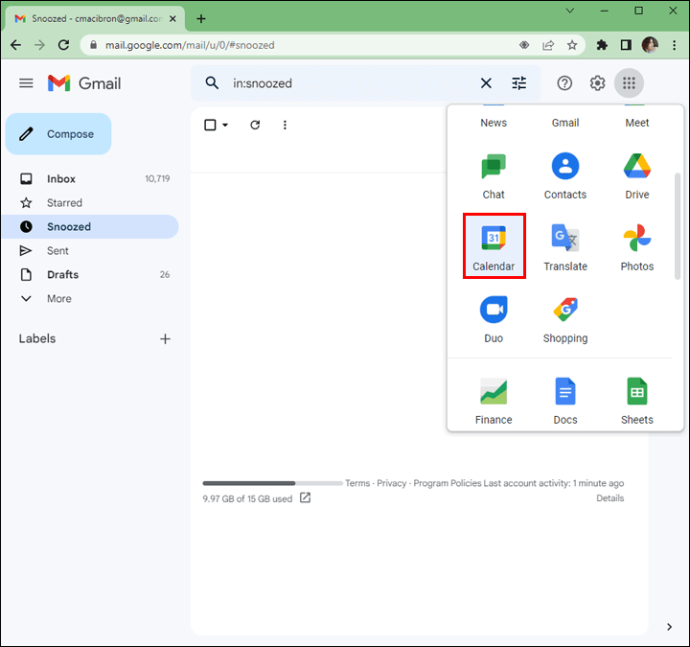
Task: Click the Gmail logo
Action: [x=84, y=83]
